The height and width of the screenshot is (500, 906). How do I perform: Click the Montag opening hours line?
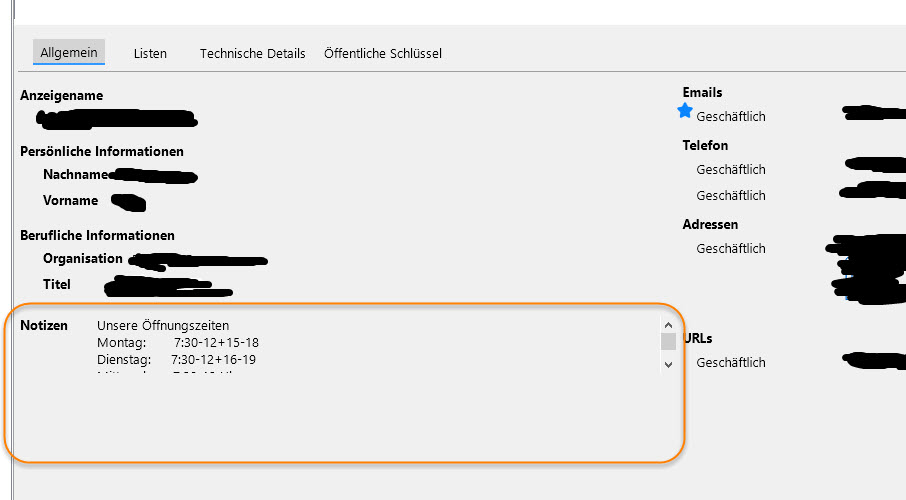[x=178, y=343]
